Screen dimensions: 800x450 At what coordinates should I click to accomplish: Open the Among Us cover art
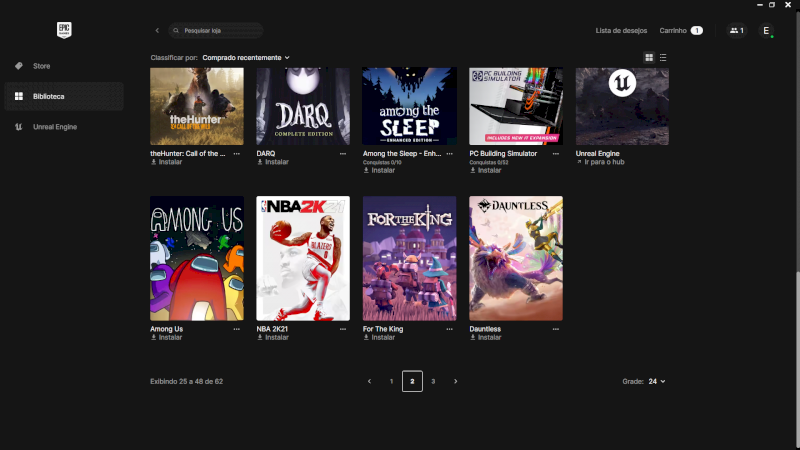[197, 258]
